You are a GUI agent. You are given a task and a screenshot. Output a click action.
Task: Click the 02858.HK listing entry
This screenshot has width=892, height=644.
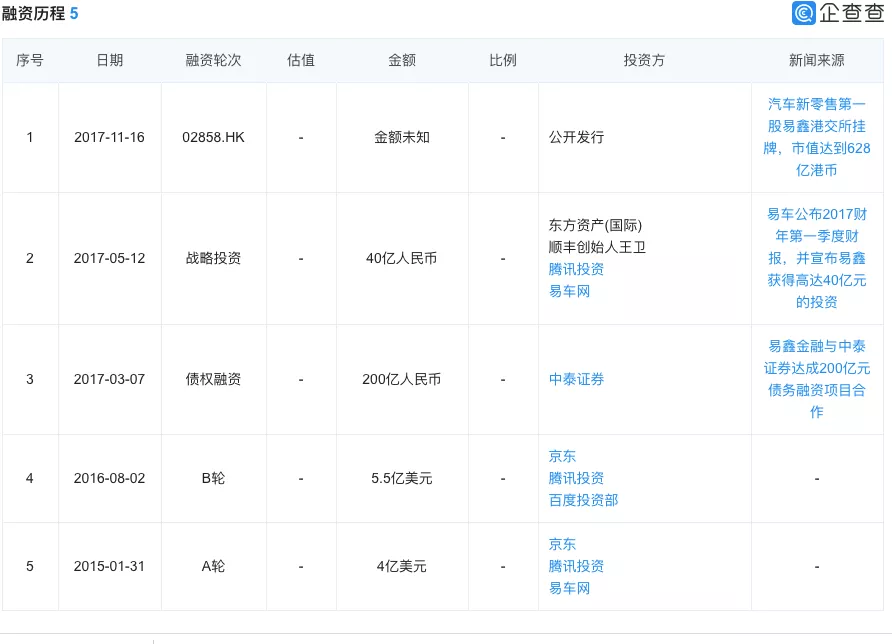(214, 137)
